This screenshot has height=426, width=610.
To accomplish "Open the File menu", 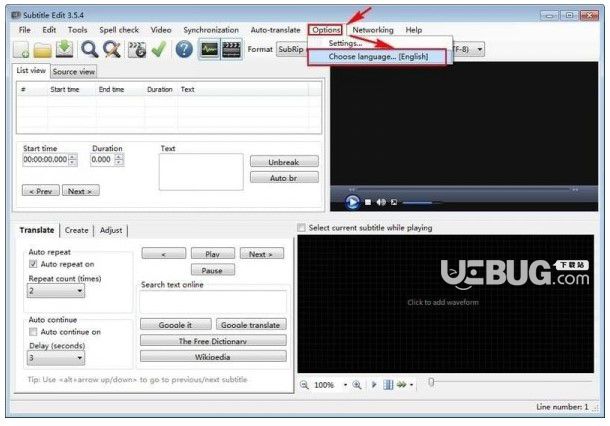I will (x=25, y=30).
